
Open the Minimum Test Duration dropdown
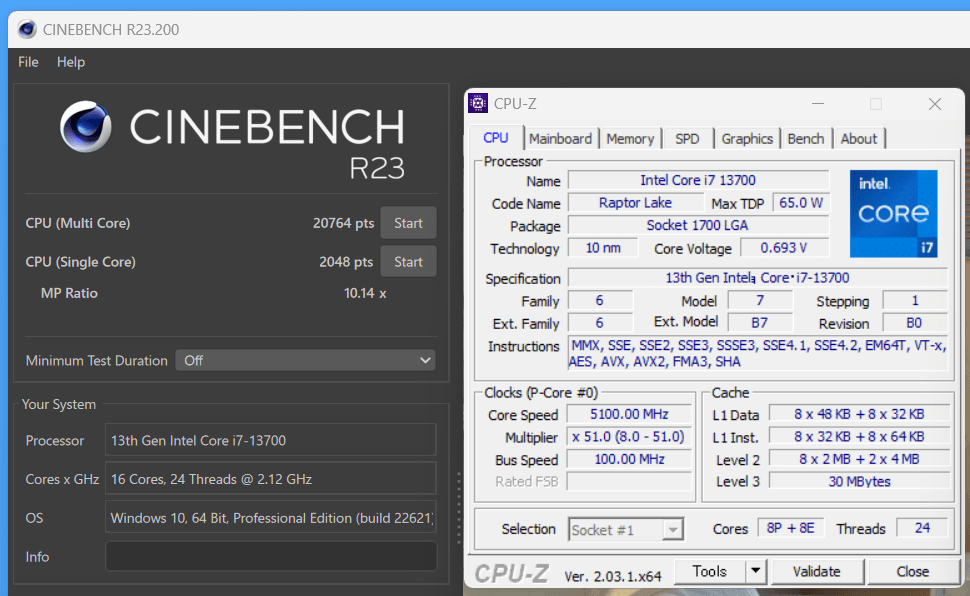point(306,360)
